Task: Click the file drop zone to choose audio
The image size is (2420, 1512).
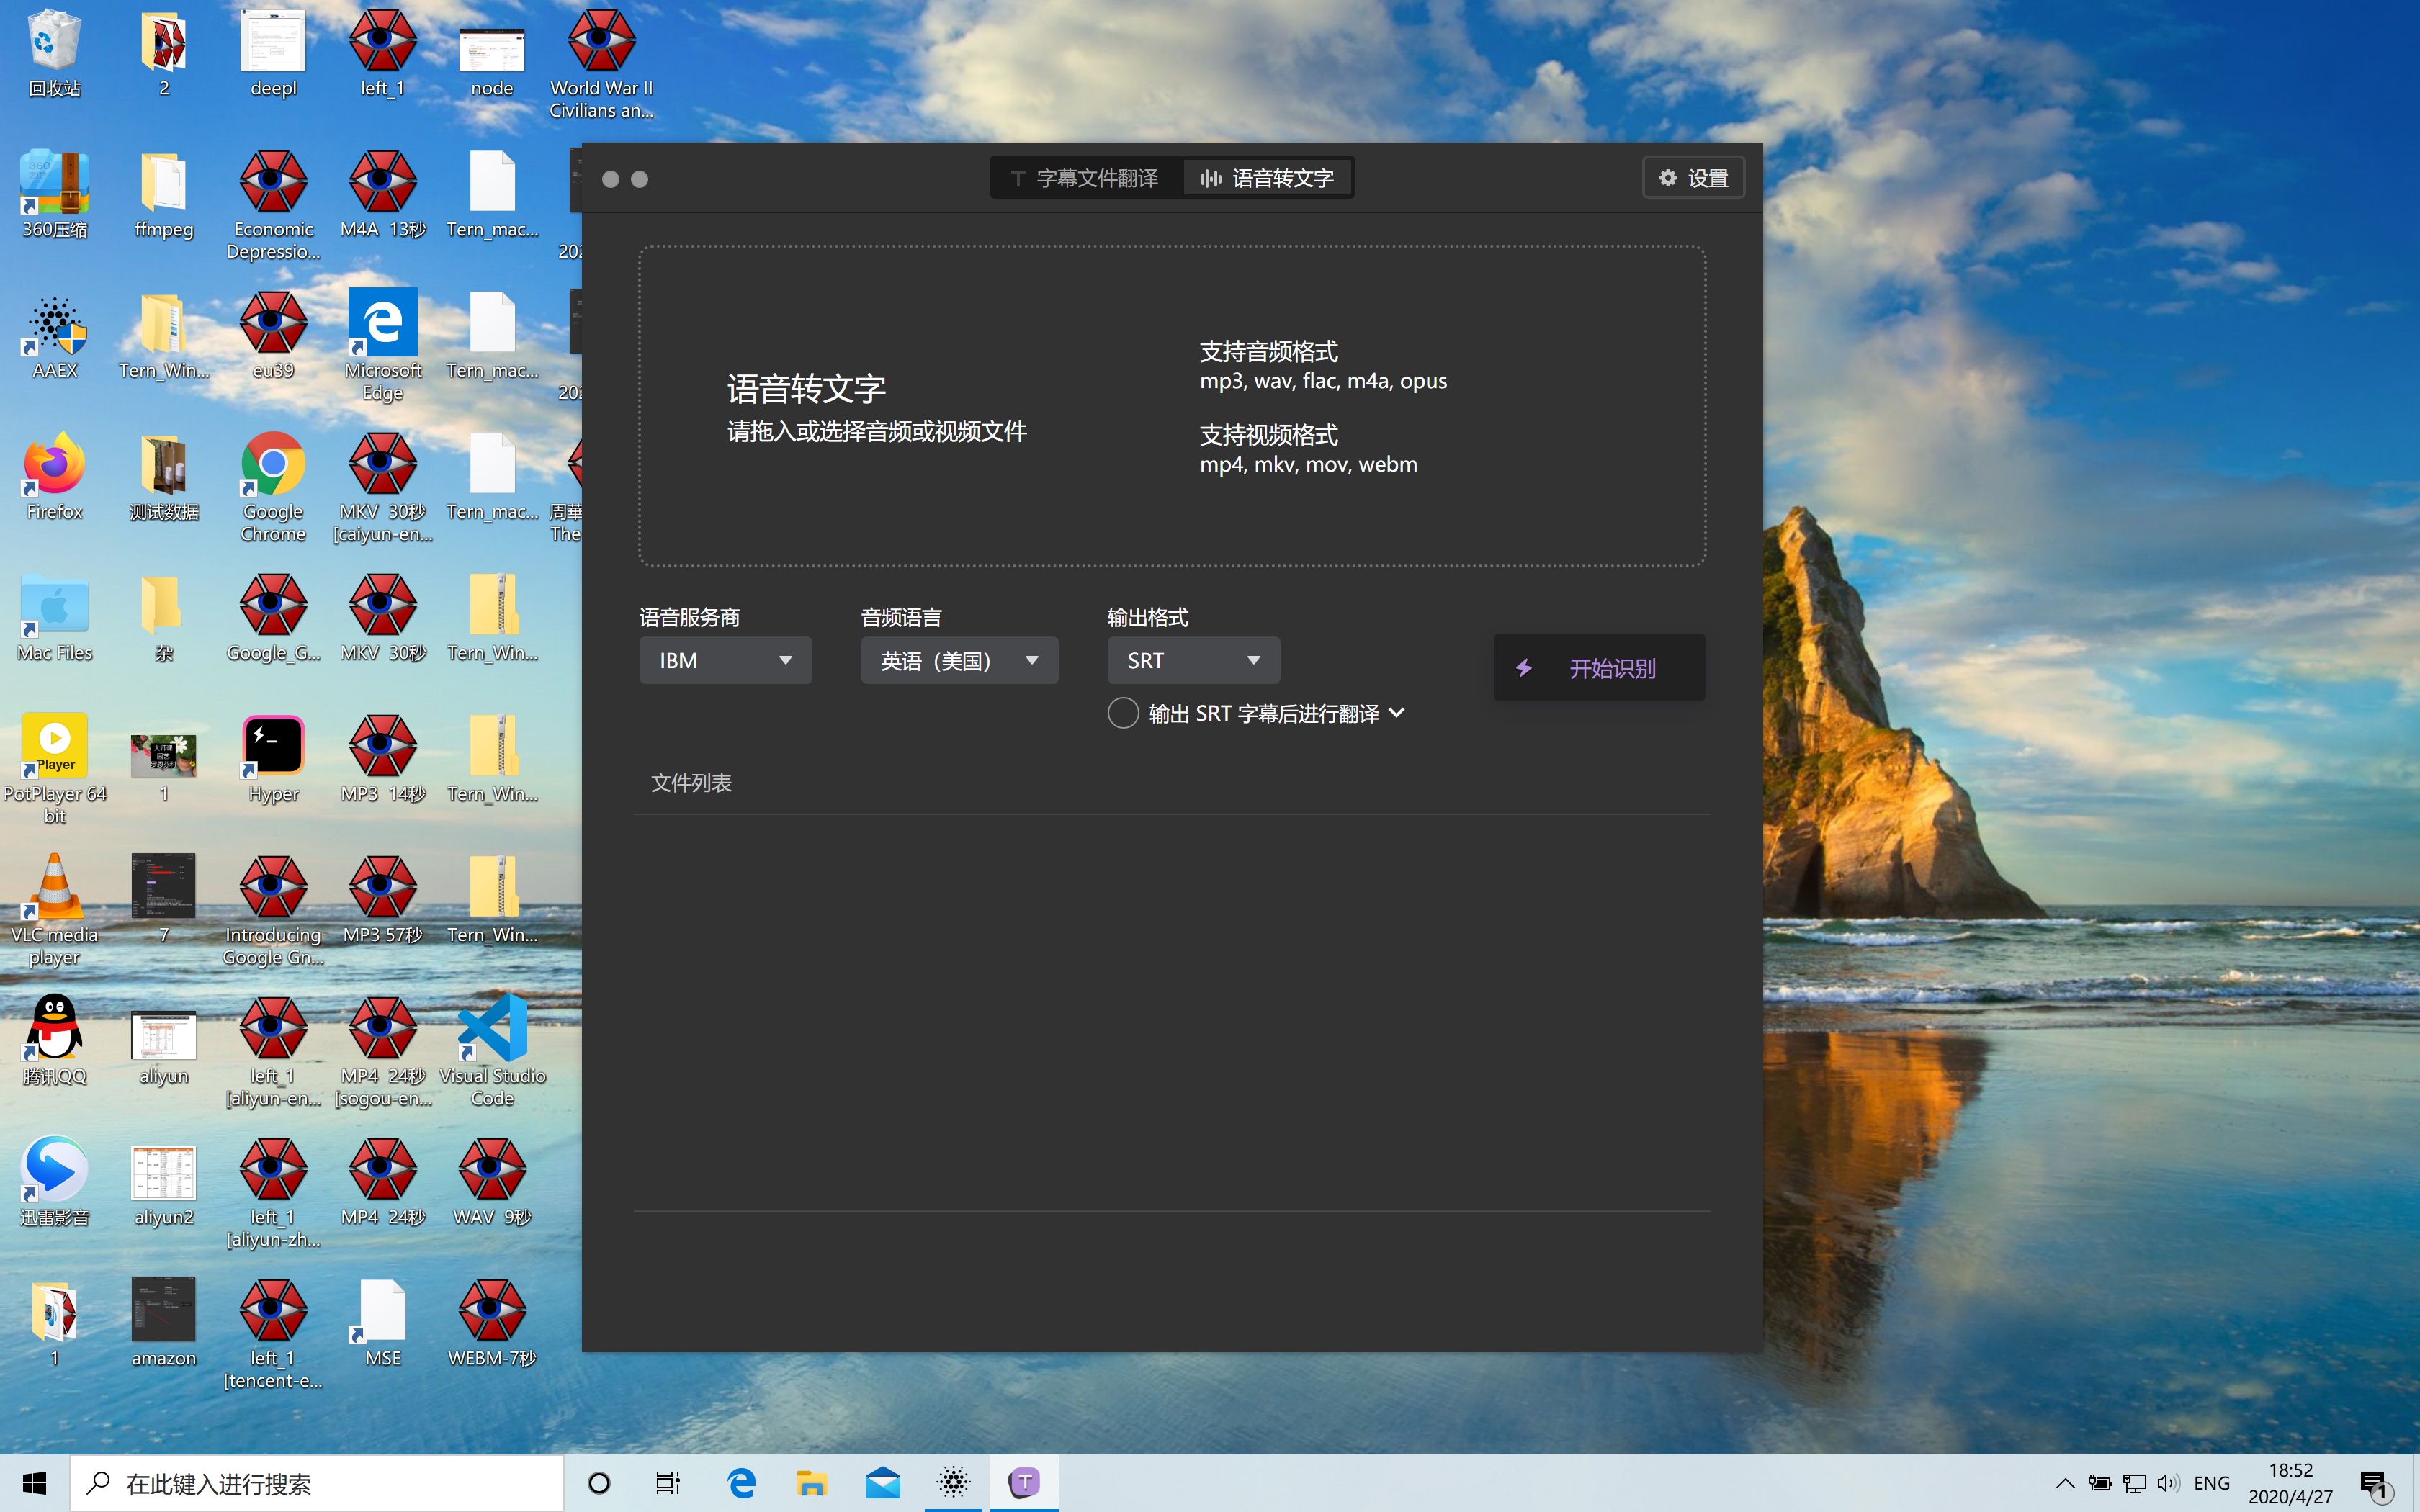Action: (x=1171, y=406)
